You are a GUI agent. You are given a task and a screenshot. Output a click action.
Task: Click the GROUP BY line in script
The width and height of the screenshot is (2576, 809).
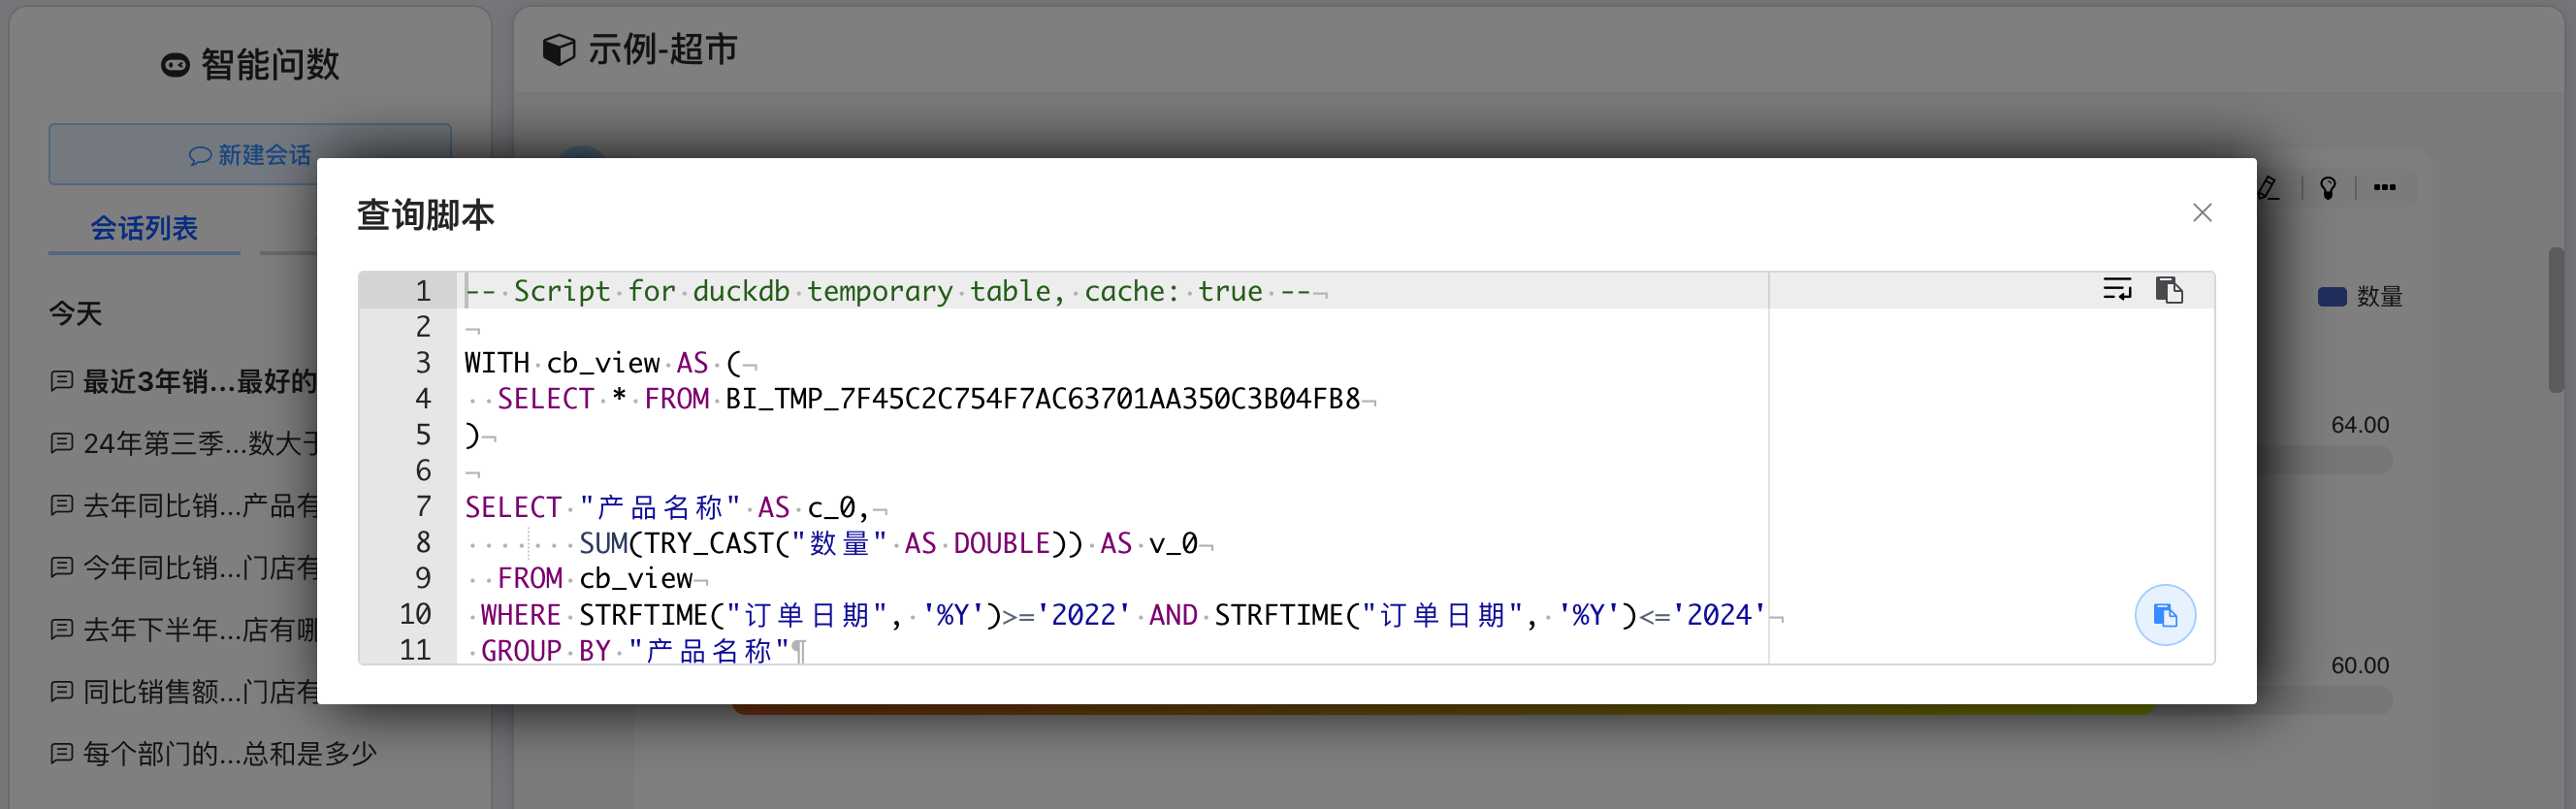point(636,651)
